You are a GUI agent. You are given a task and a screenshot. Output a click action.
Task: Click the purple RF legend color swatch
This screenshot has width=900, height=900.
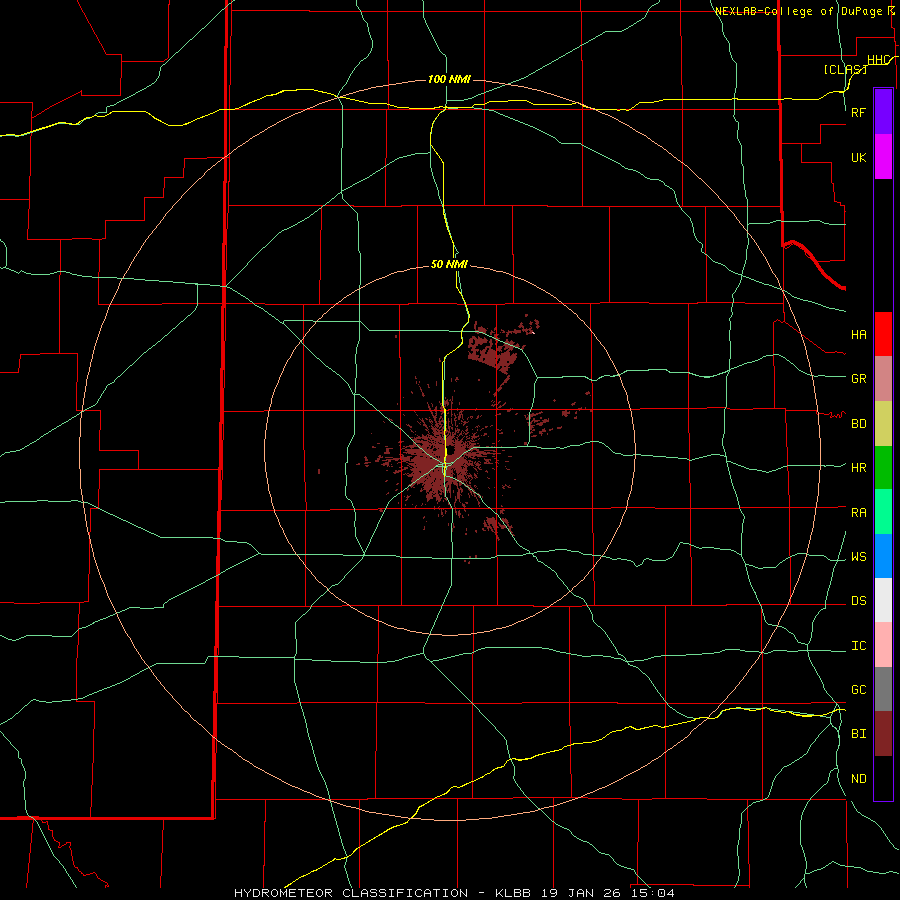pos(883,112)
